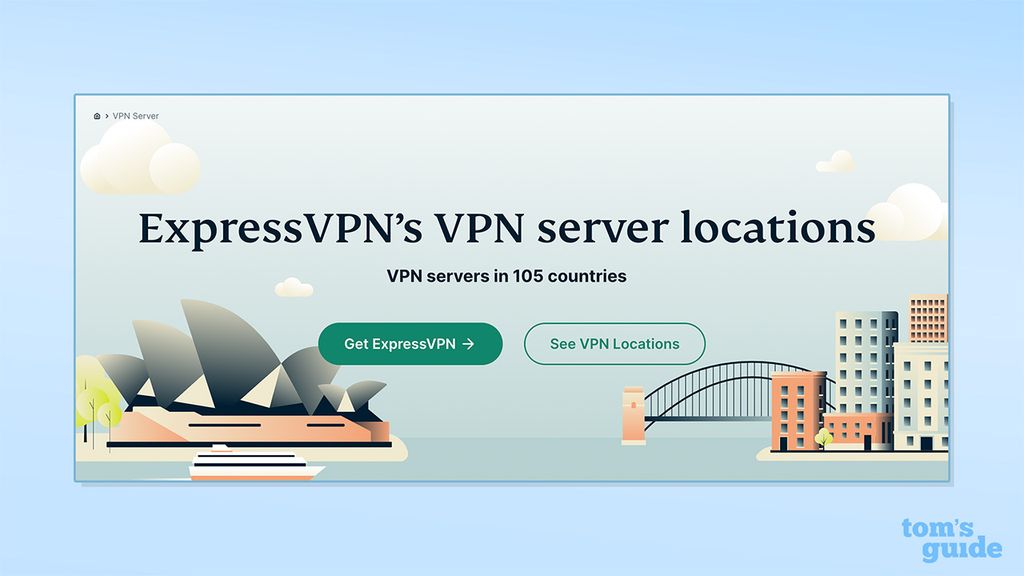Click the largest cloud beside the breadcrumb

[x=140, y=159]
